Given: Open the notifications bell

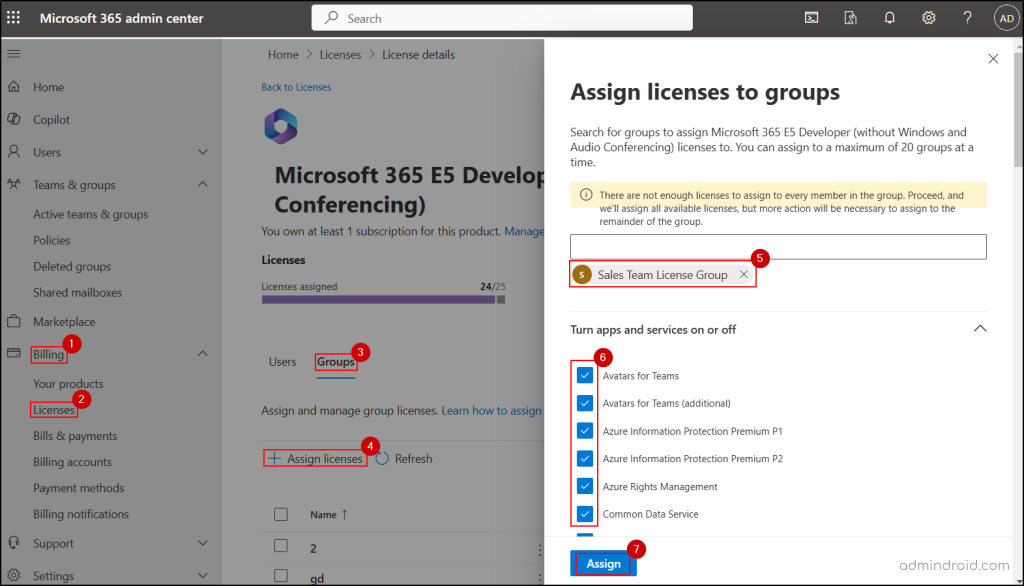Looking at the screenshot, I should point(889,17).
